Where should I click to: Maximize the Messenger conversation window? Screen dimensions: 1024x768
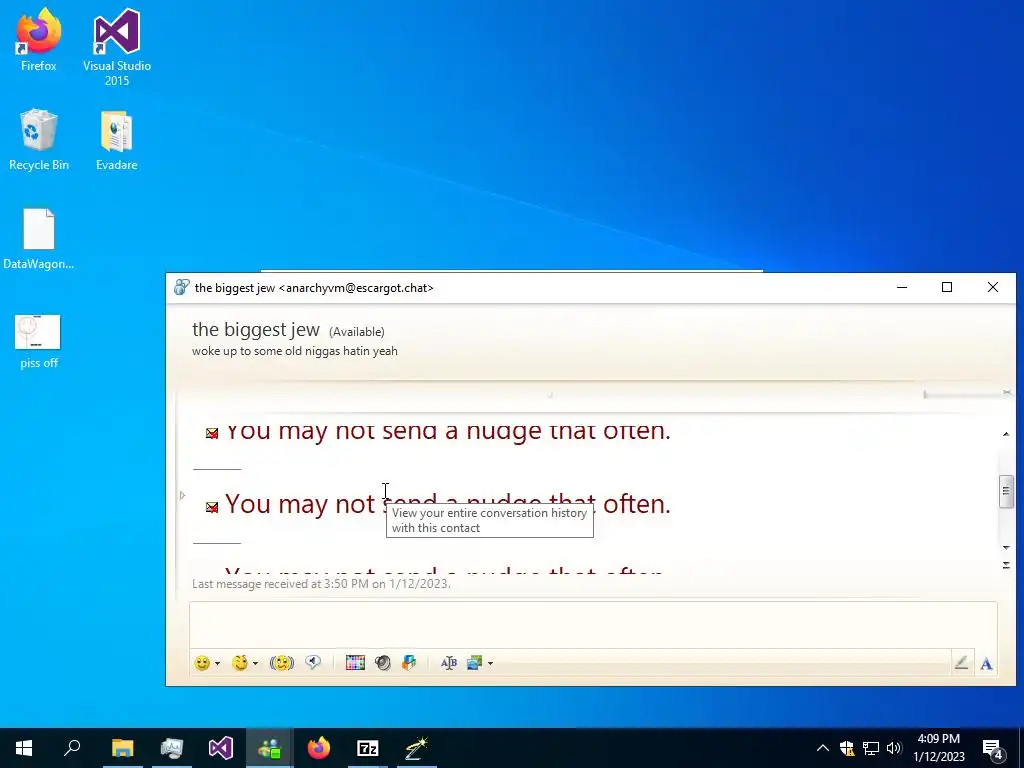point(947,287)
